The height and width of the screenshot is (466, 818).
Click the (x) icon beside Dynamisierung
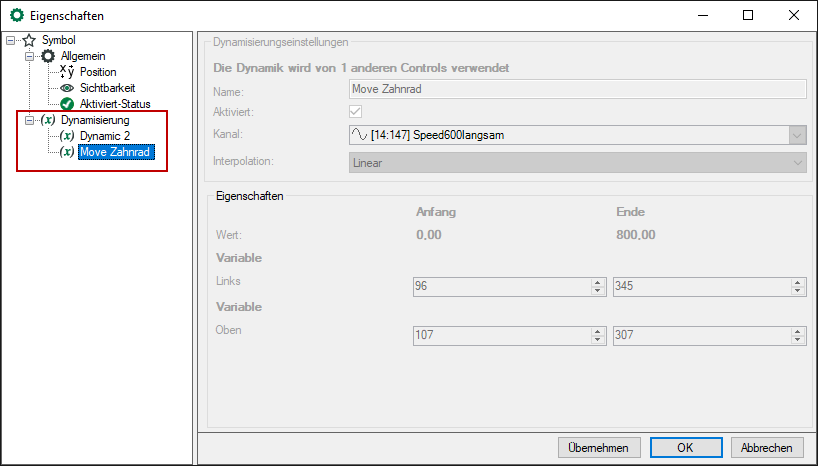click(x=48, y=120)
